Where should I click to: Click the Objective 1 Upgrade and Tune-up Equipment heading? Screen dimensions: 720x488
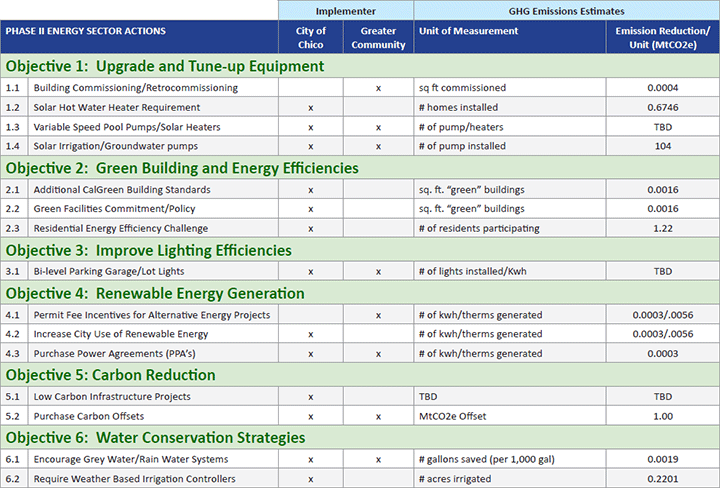click(x=165, y=66)
